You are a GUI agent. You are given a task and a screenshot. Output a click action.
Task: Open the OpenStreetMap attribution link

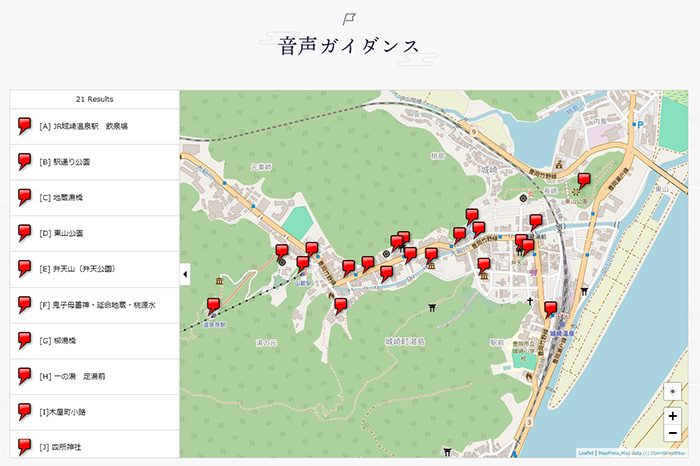click(x=667, y=453)
